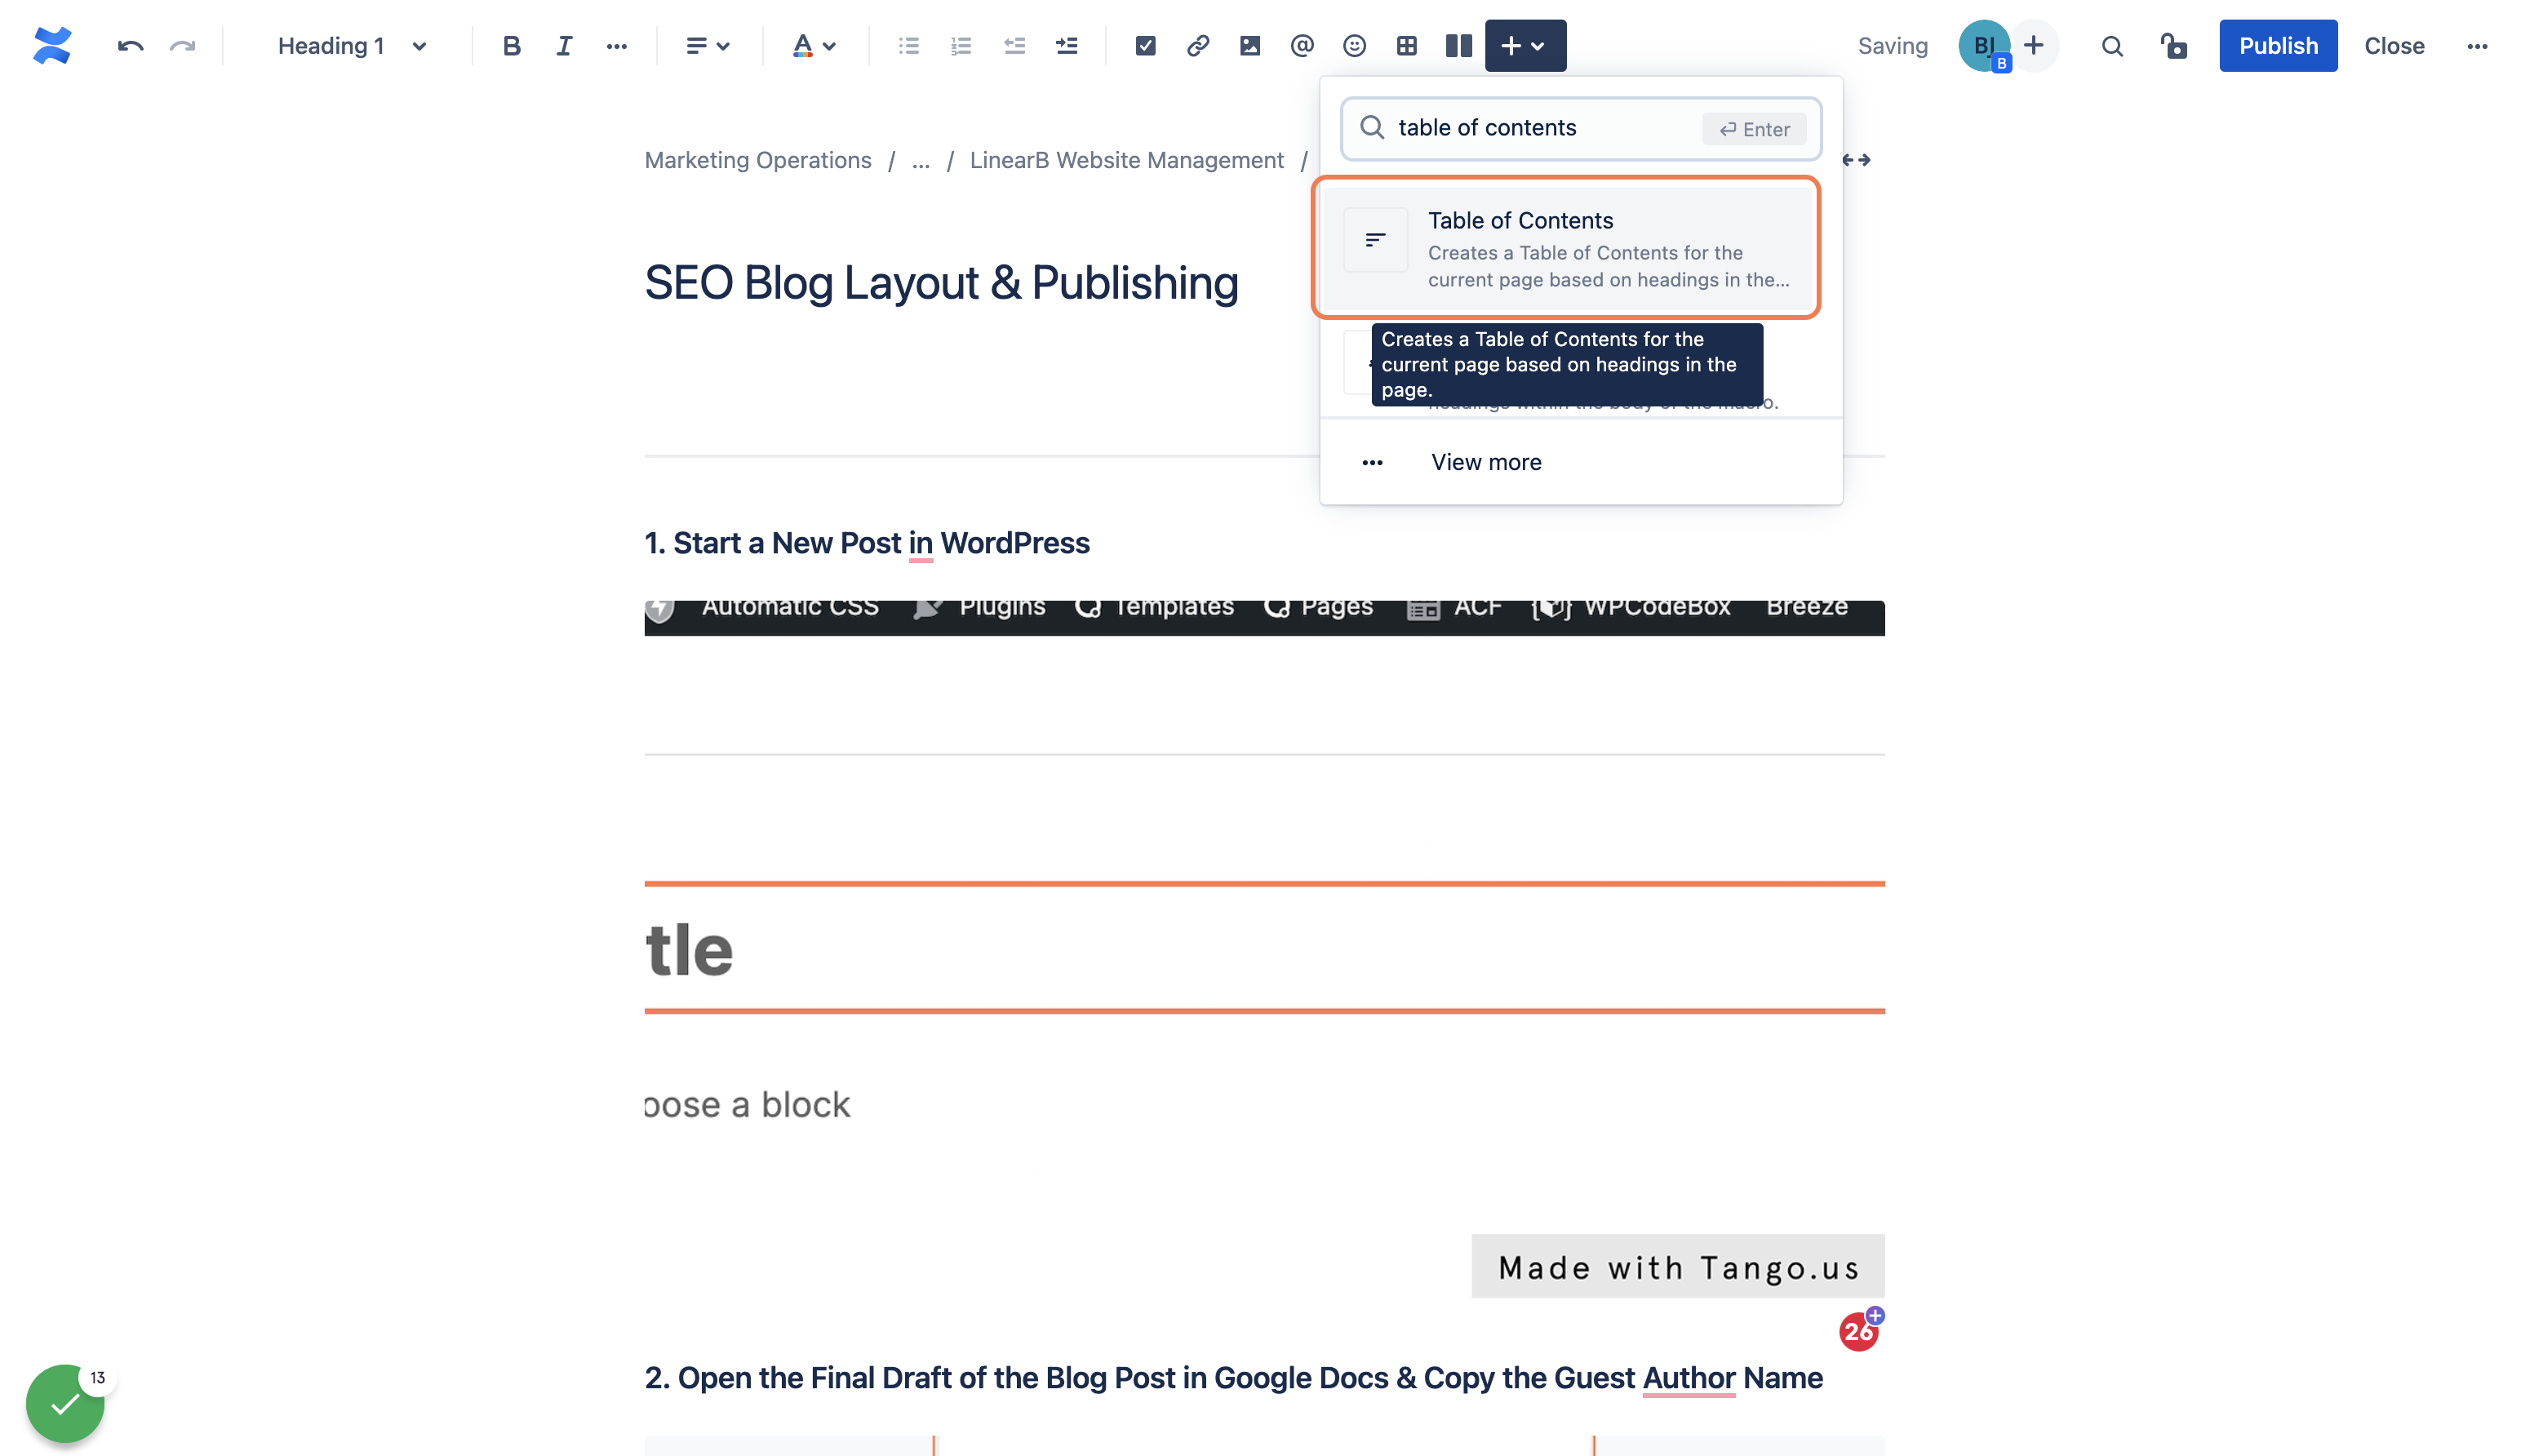Open the text alignment dropdown
Screen dimensions: 2543x1456
pos(708,46)
